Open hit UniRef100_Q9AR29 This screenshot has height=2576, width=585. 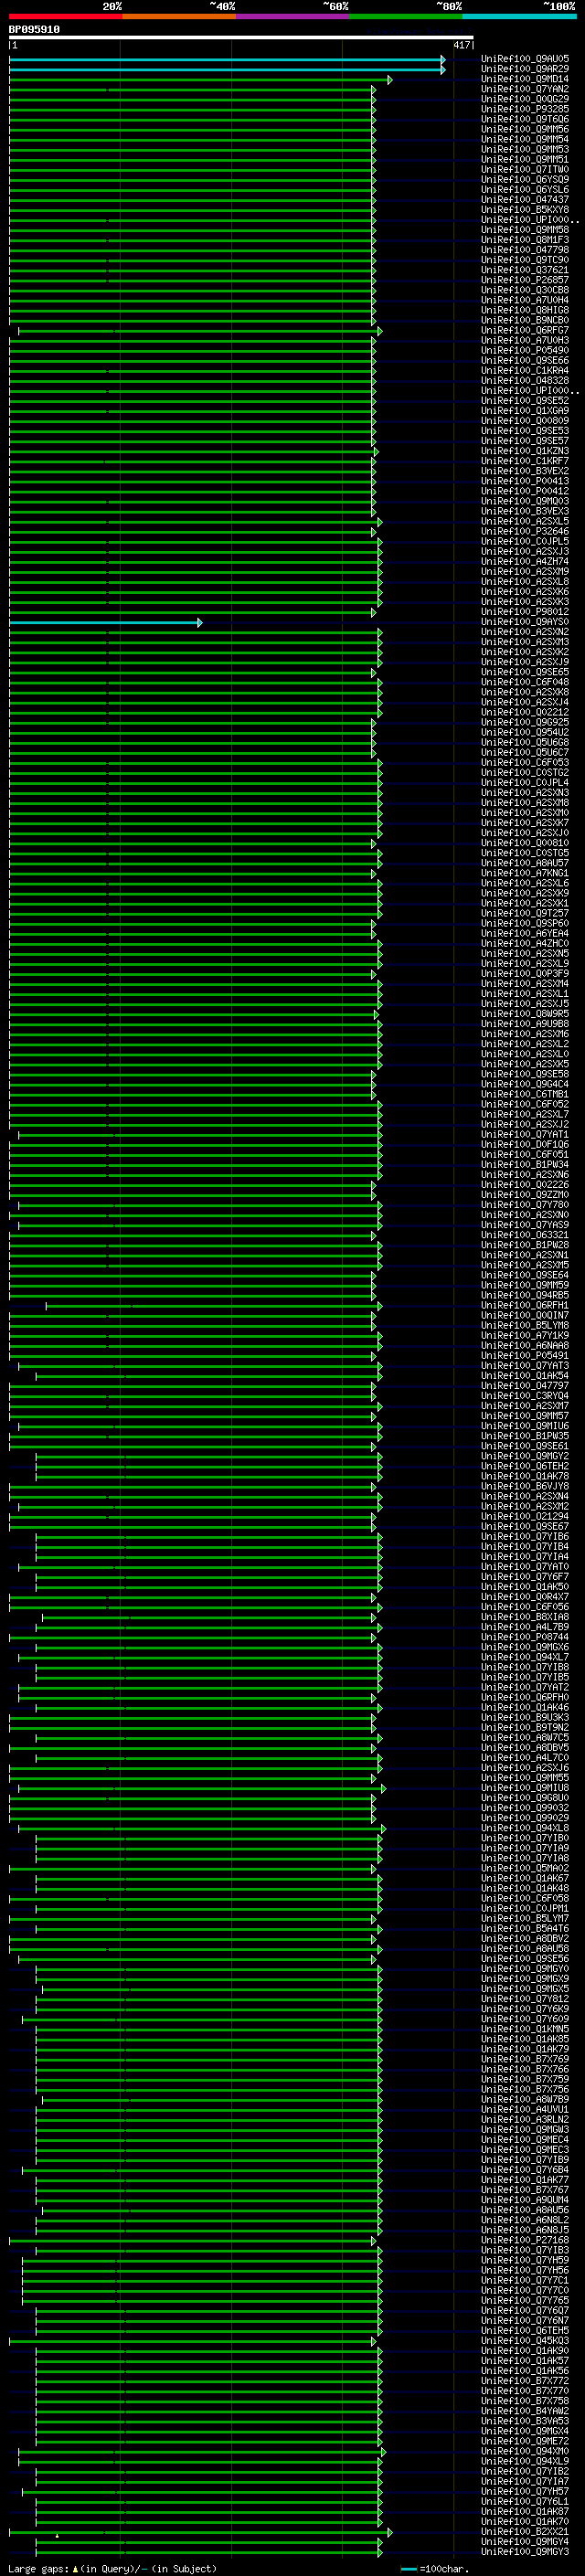click(525, 69)
